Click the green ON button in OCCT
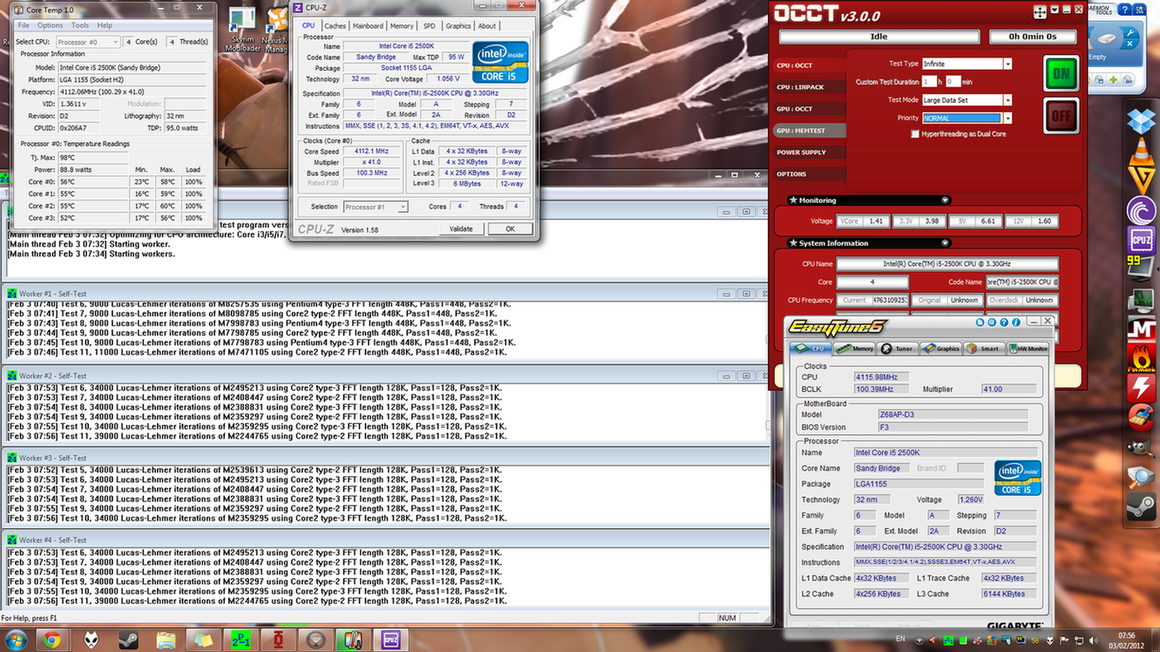Viewport: 1160px width, 652px height. click(1061, 73)
